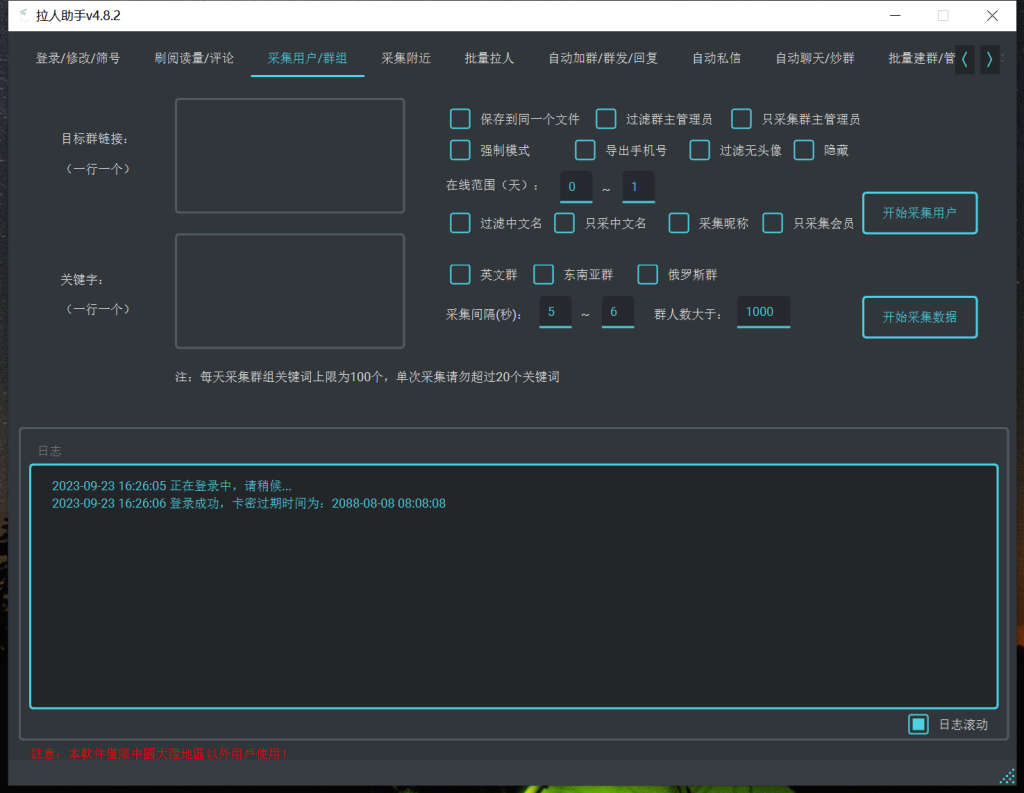
Task: Click the 开始采集用户 button
Action: (x=919, y=213)
